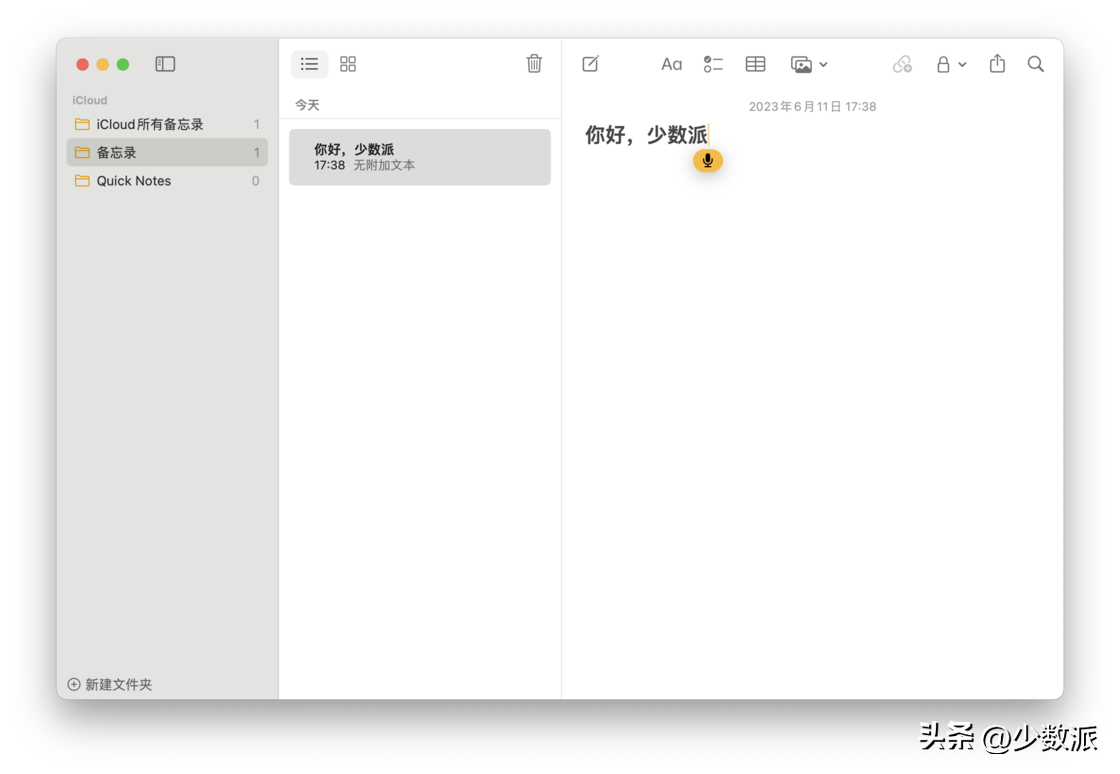Click the 新建文件夹 button
1120x774 pixels.
point(109,684)
